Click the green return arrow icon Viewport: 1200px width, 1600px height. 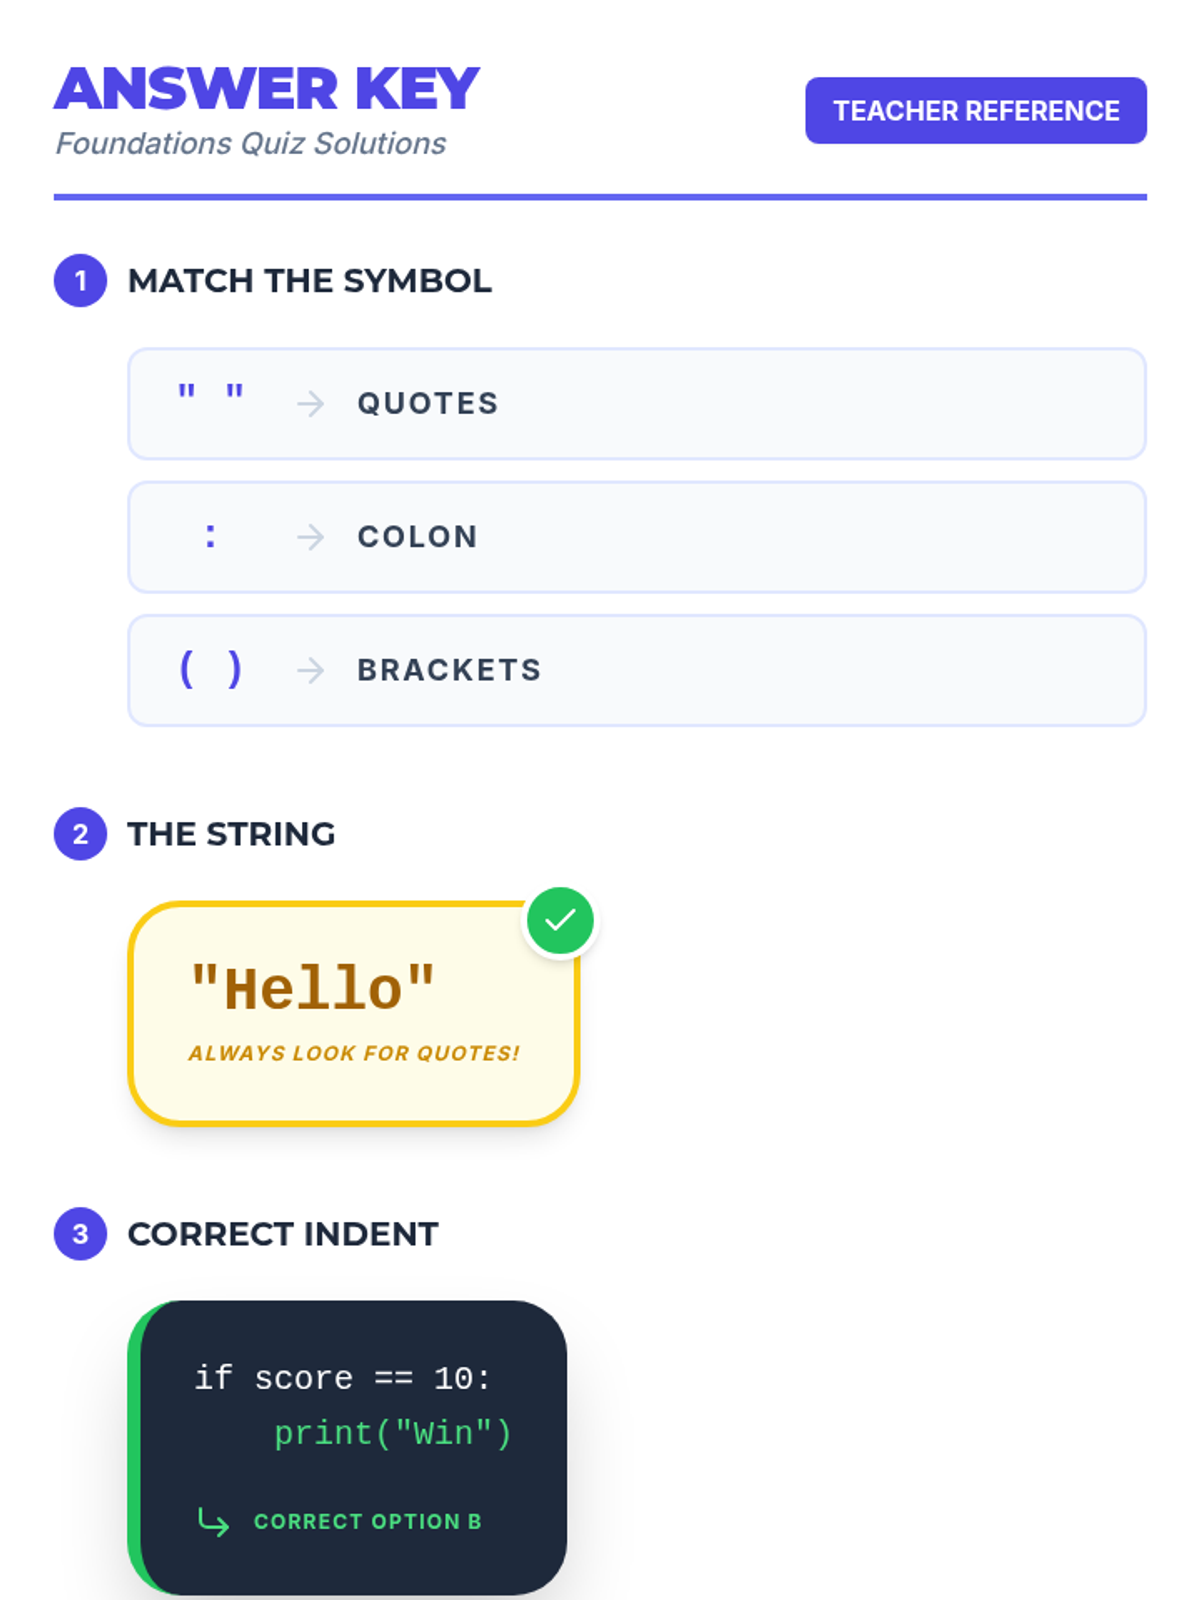(x=213, y=1521)
